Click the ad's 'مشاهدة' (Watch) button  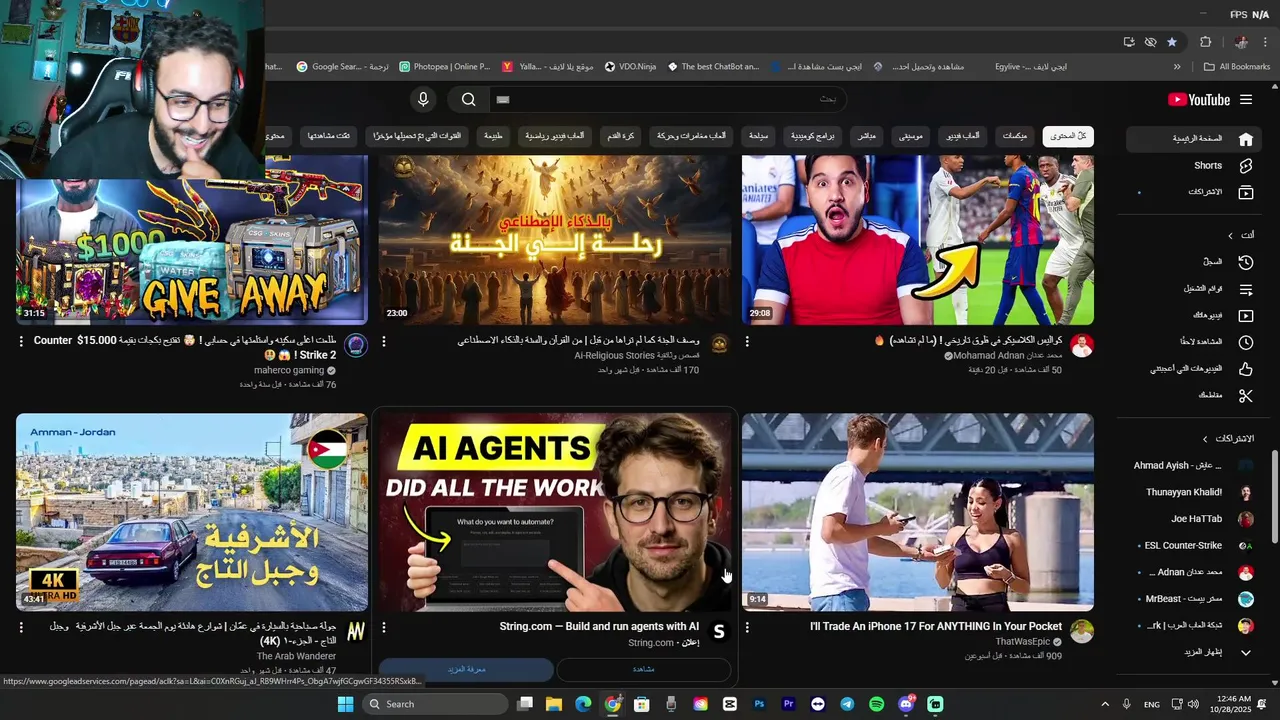point(643,669)
